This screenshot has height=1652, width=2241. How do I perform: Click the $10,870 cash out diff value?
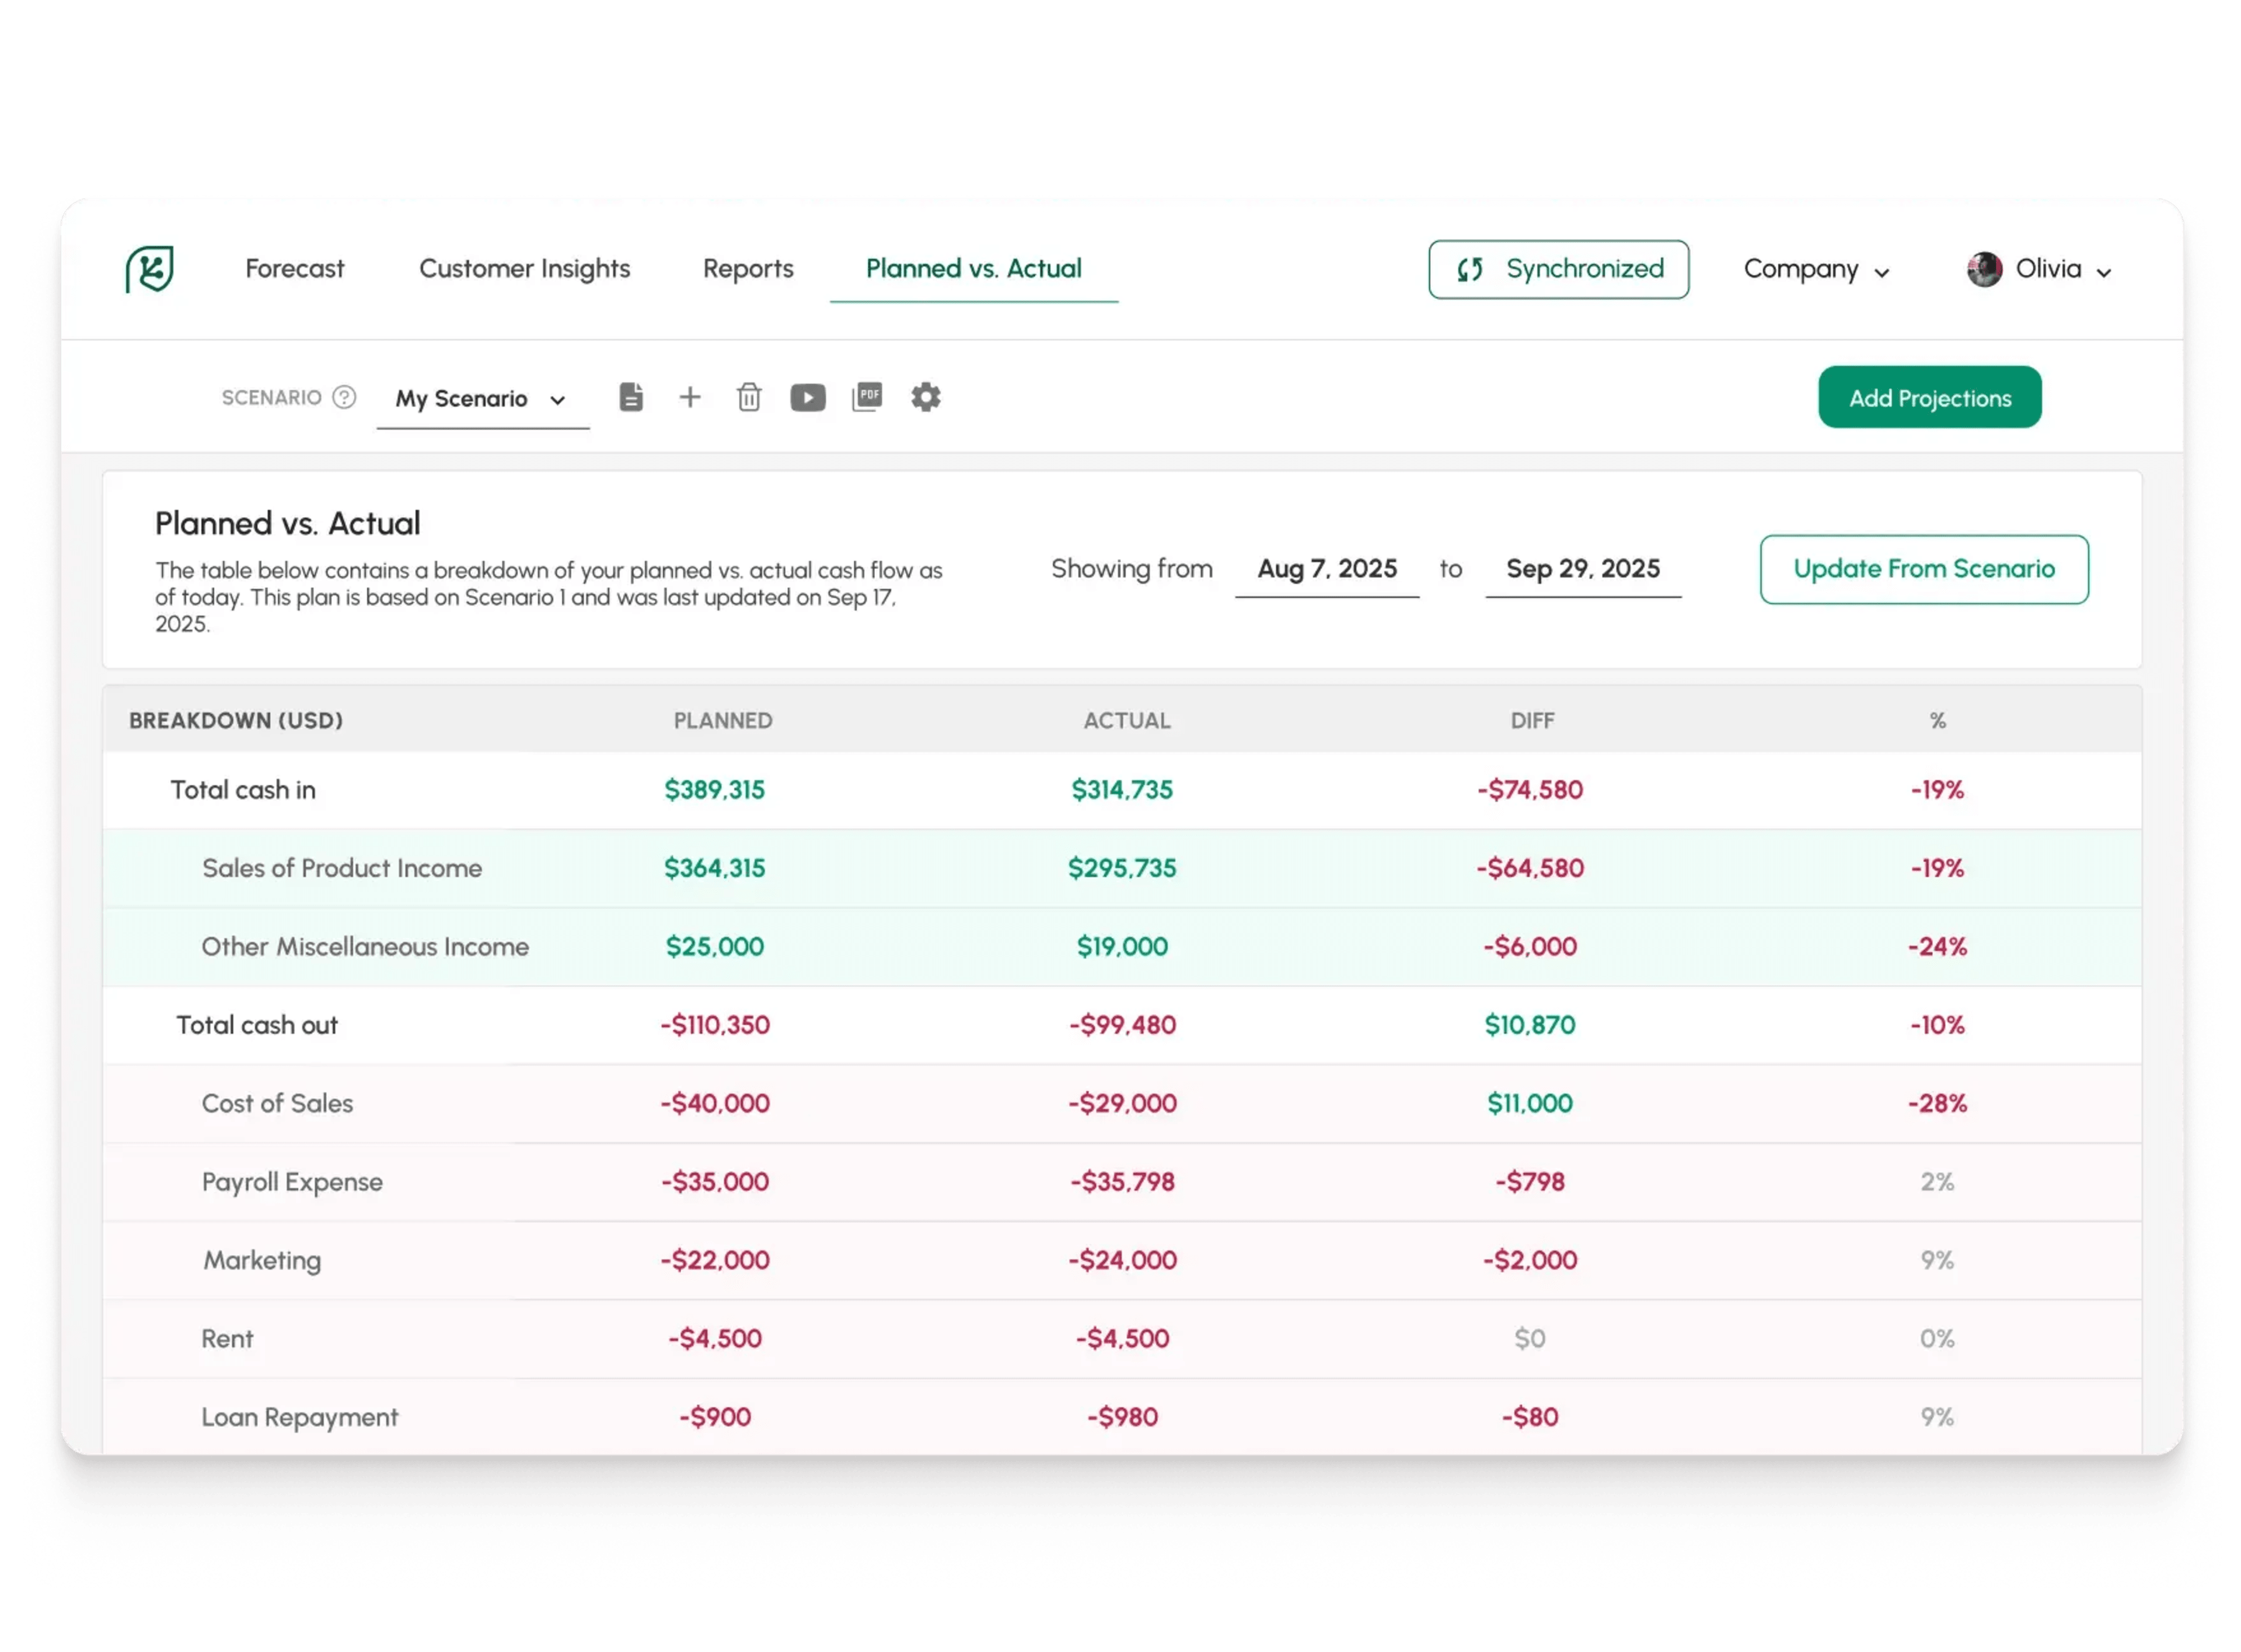1530,1025
